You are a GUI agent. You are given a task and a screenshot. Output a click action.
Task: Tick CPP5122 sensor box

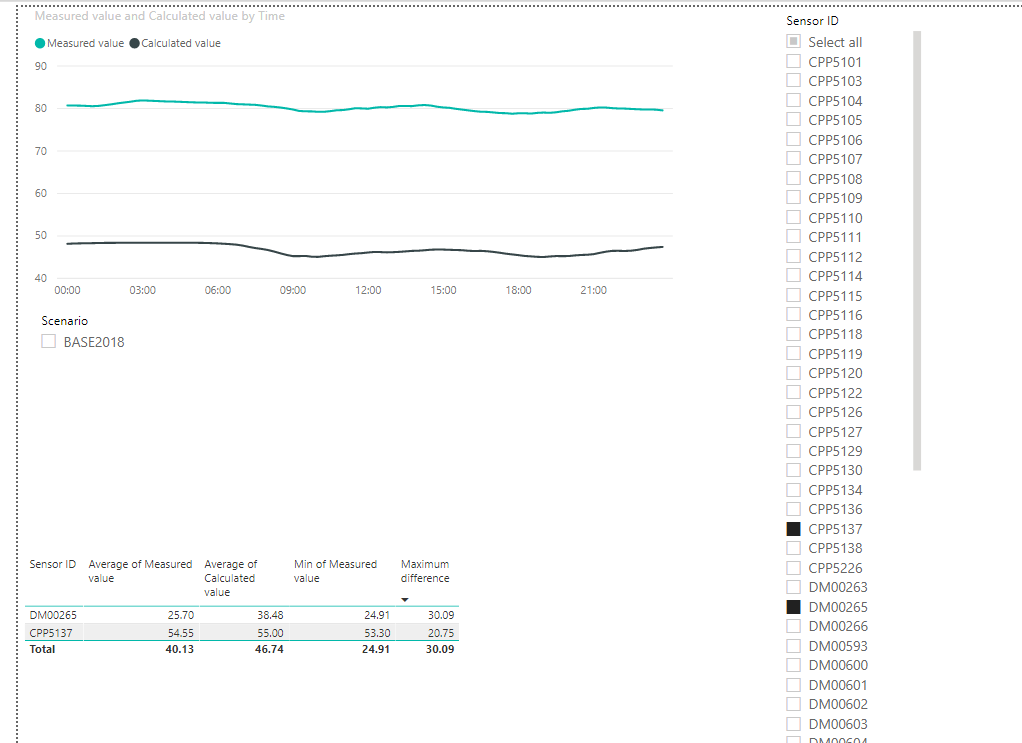pyautogui.click(x=793, y=392)
